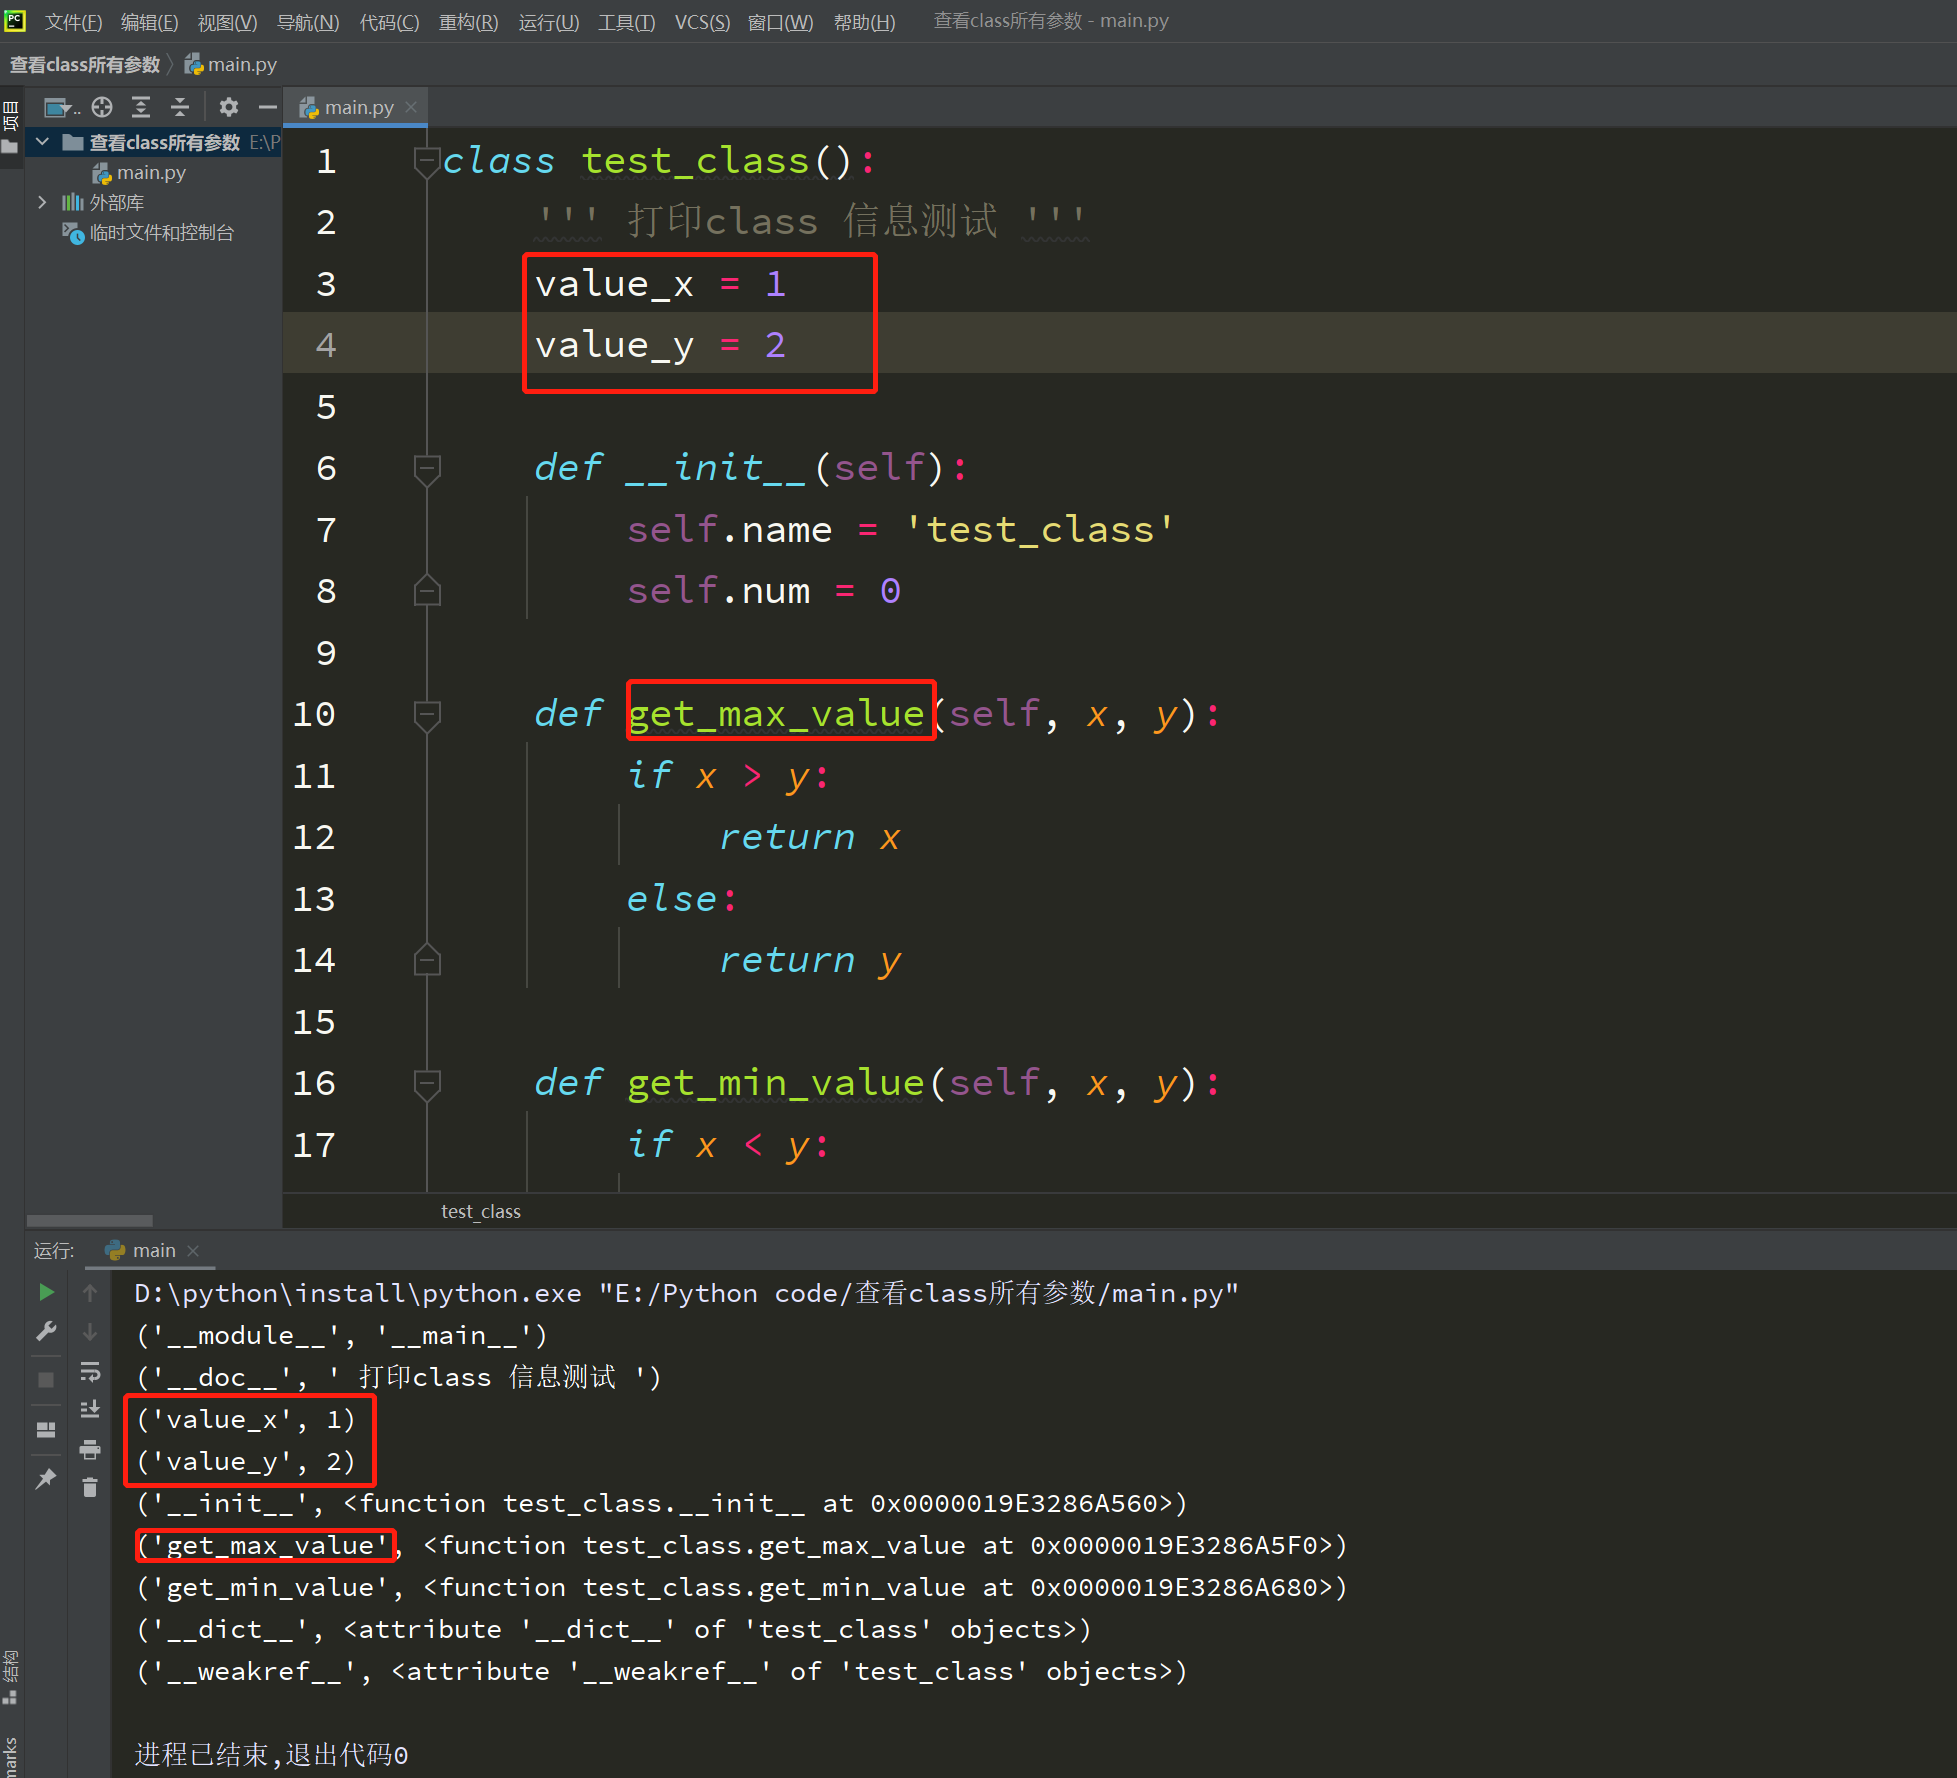Click the Collapse All icon in Project toolbar
This screenshot has height=1778, width=1957.
point(180,107)
